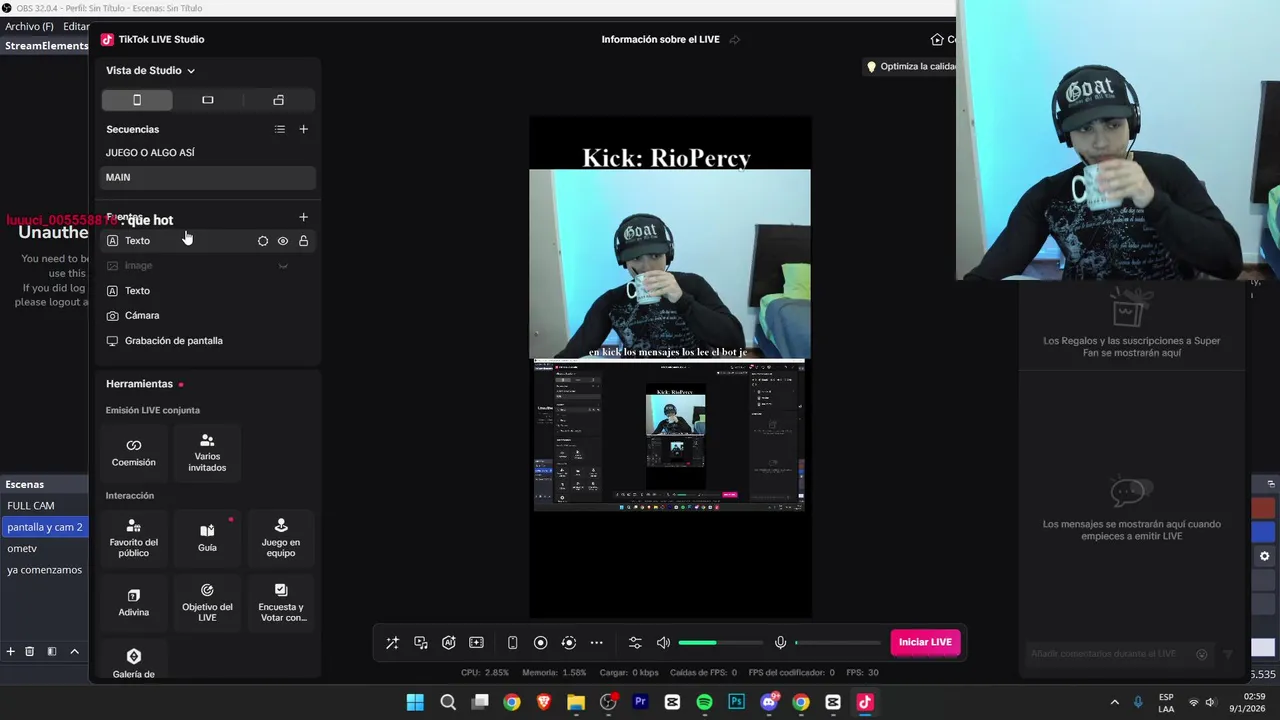The height and width of the screenshot is (720, 1280).
Task: Mute the microphone
Action: coord(780,643)
